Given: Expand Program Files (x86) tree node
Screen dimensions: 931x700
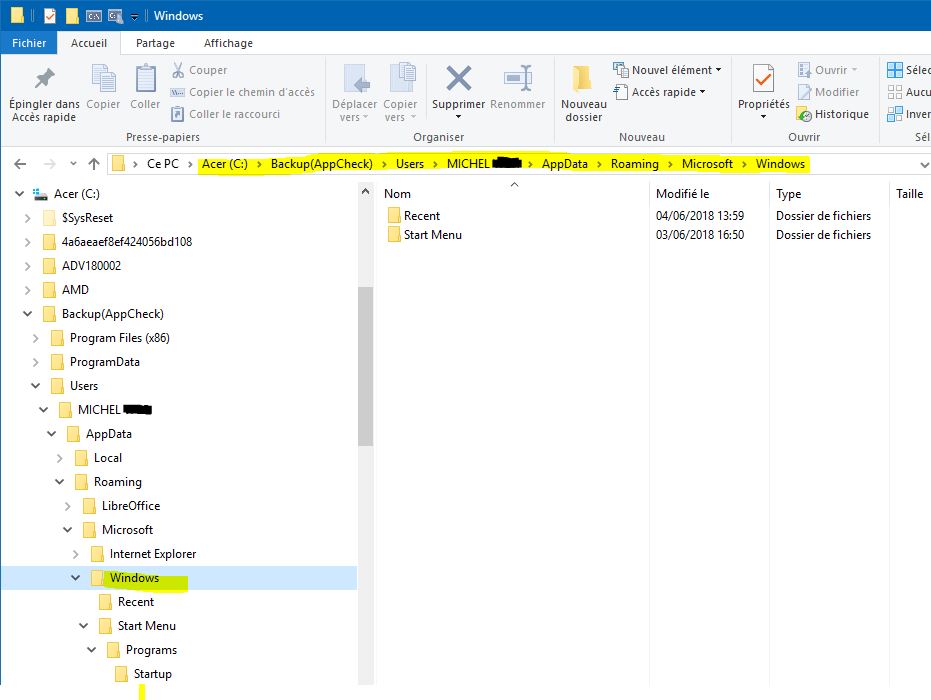Looking at the screenshot, I should (x=35, y=338).
